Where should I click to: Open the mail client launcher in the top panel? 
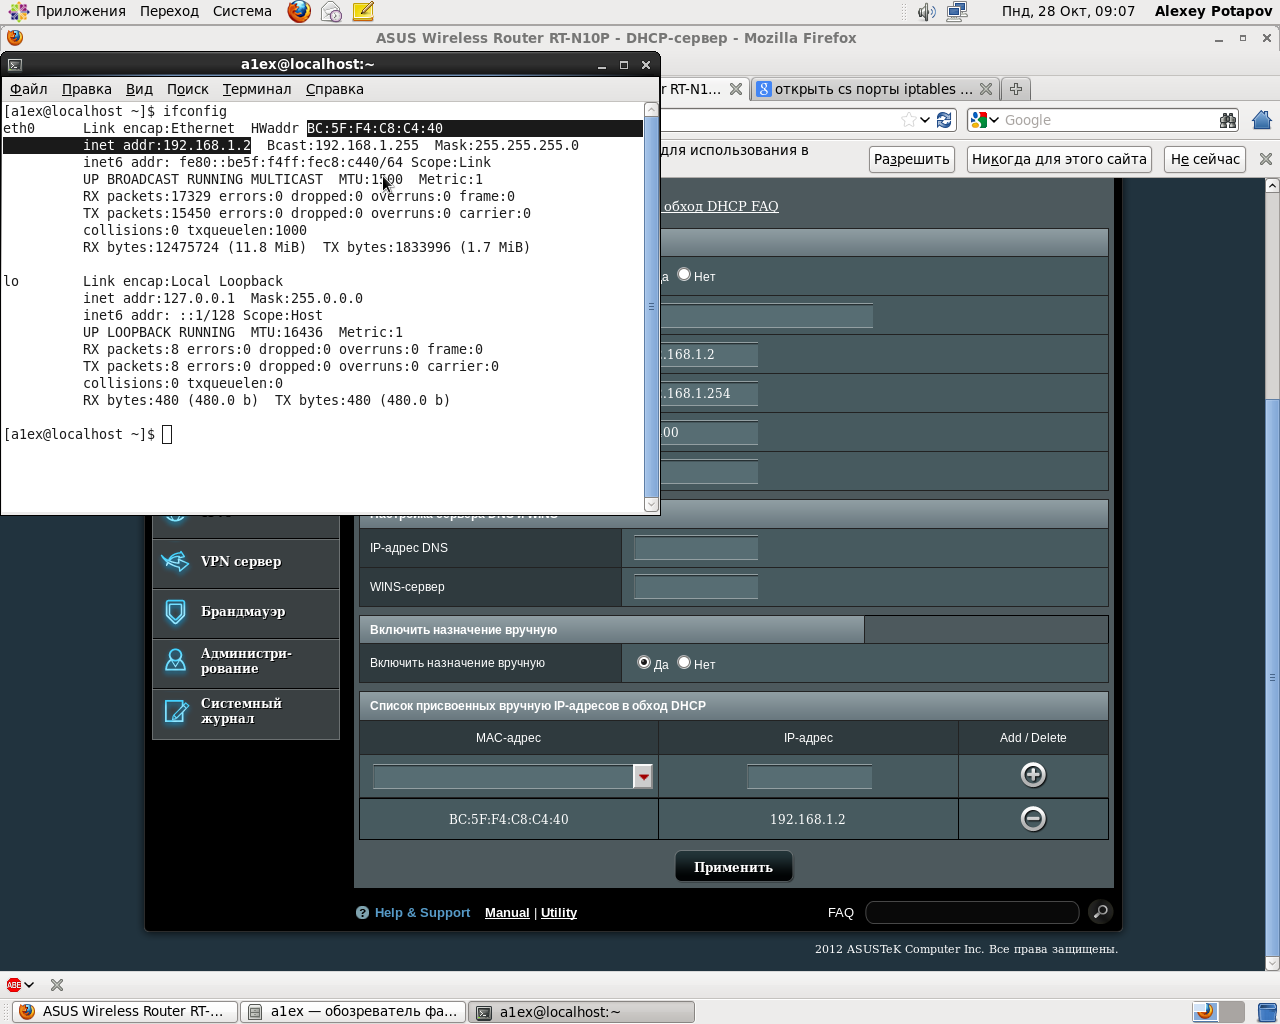tap(331, 11)
